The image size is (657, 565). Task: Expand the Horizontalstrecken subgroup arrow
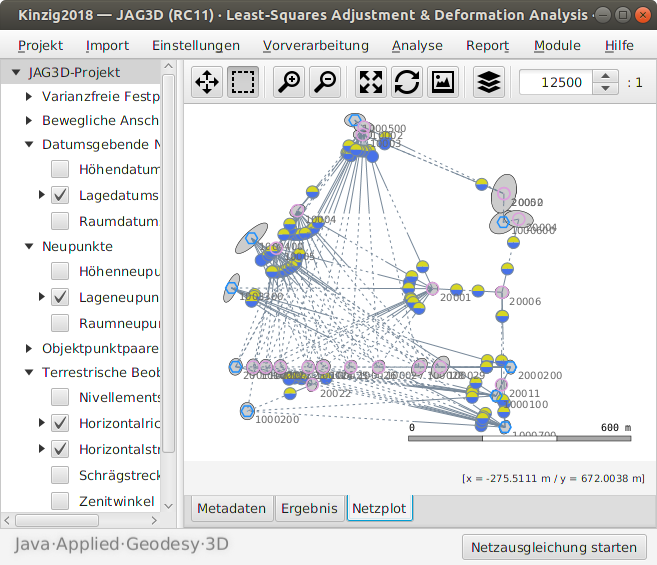41,448
